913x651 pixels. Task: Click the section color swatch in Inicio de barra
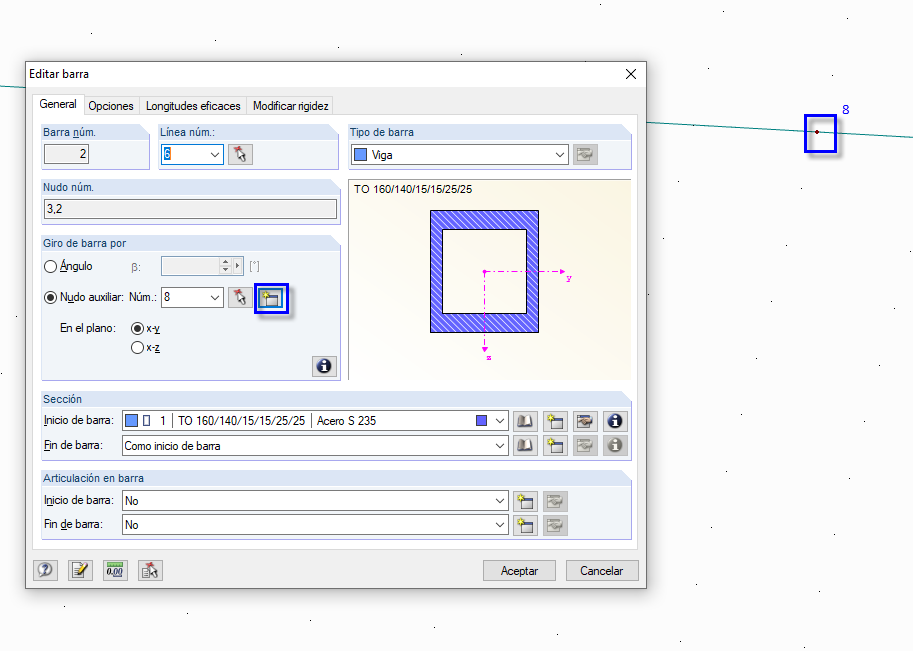click(x=482, y=420)
